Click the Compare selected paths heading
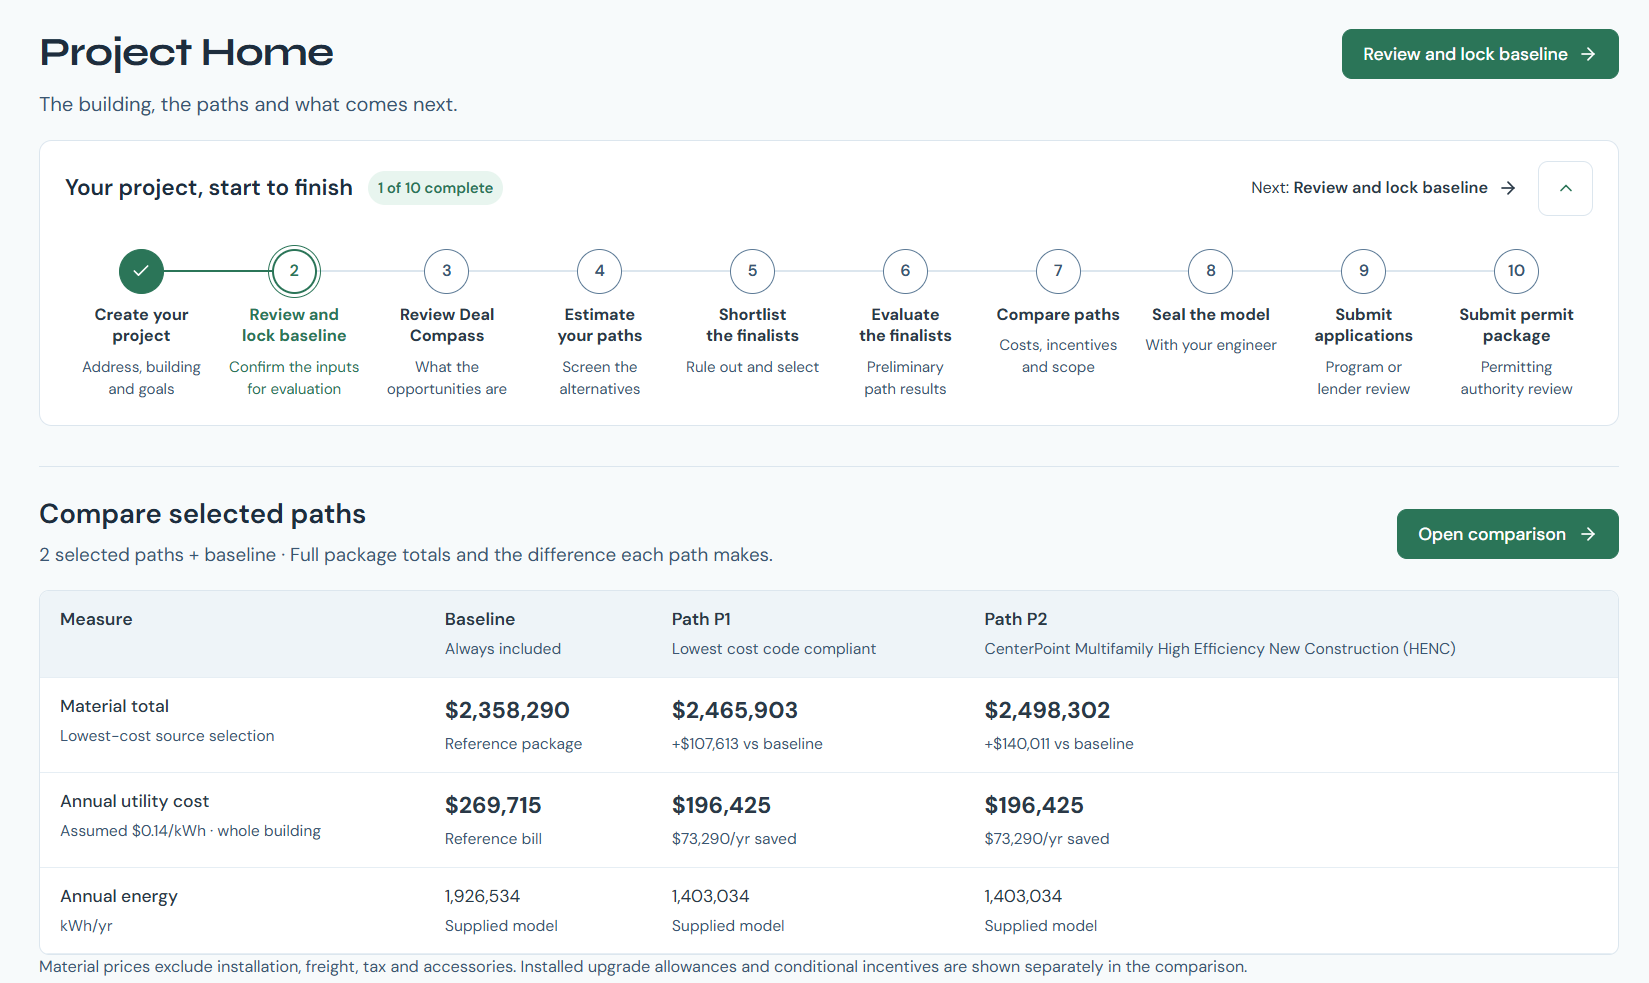This screenshot has width=1649, height=983. pyautogui.click(x=202, y=514)
